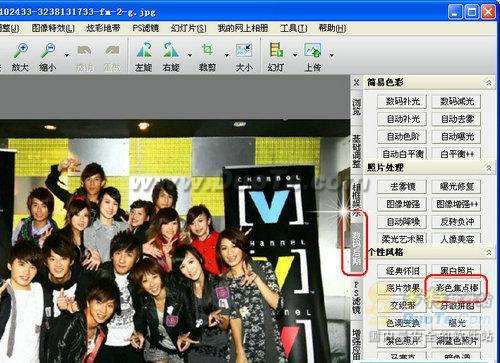
Task: Collapse the 简易色彩 panel section
Action: [489, 82]
